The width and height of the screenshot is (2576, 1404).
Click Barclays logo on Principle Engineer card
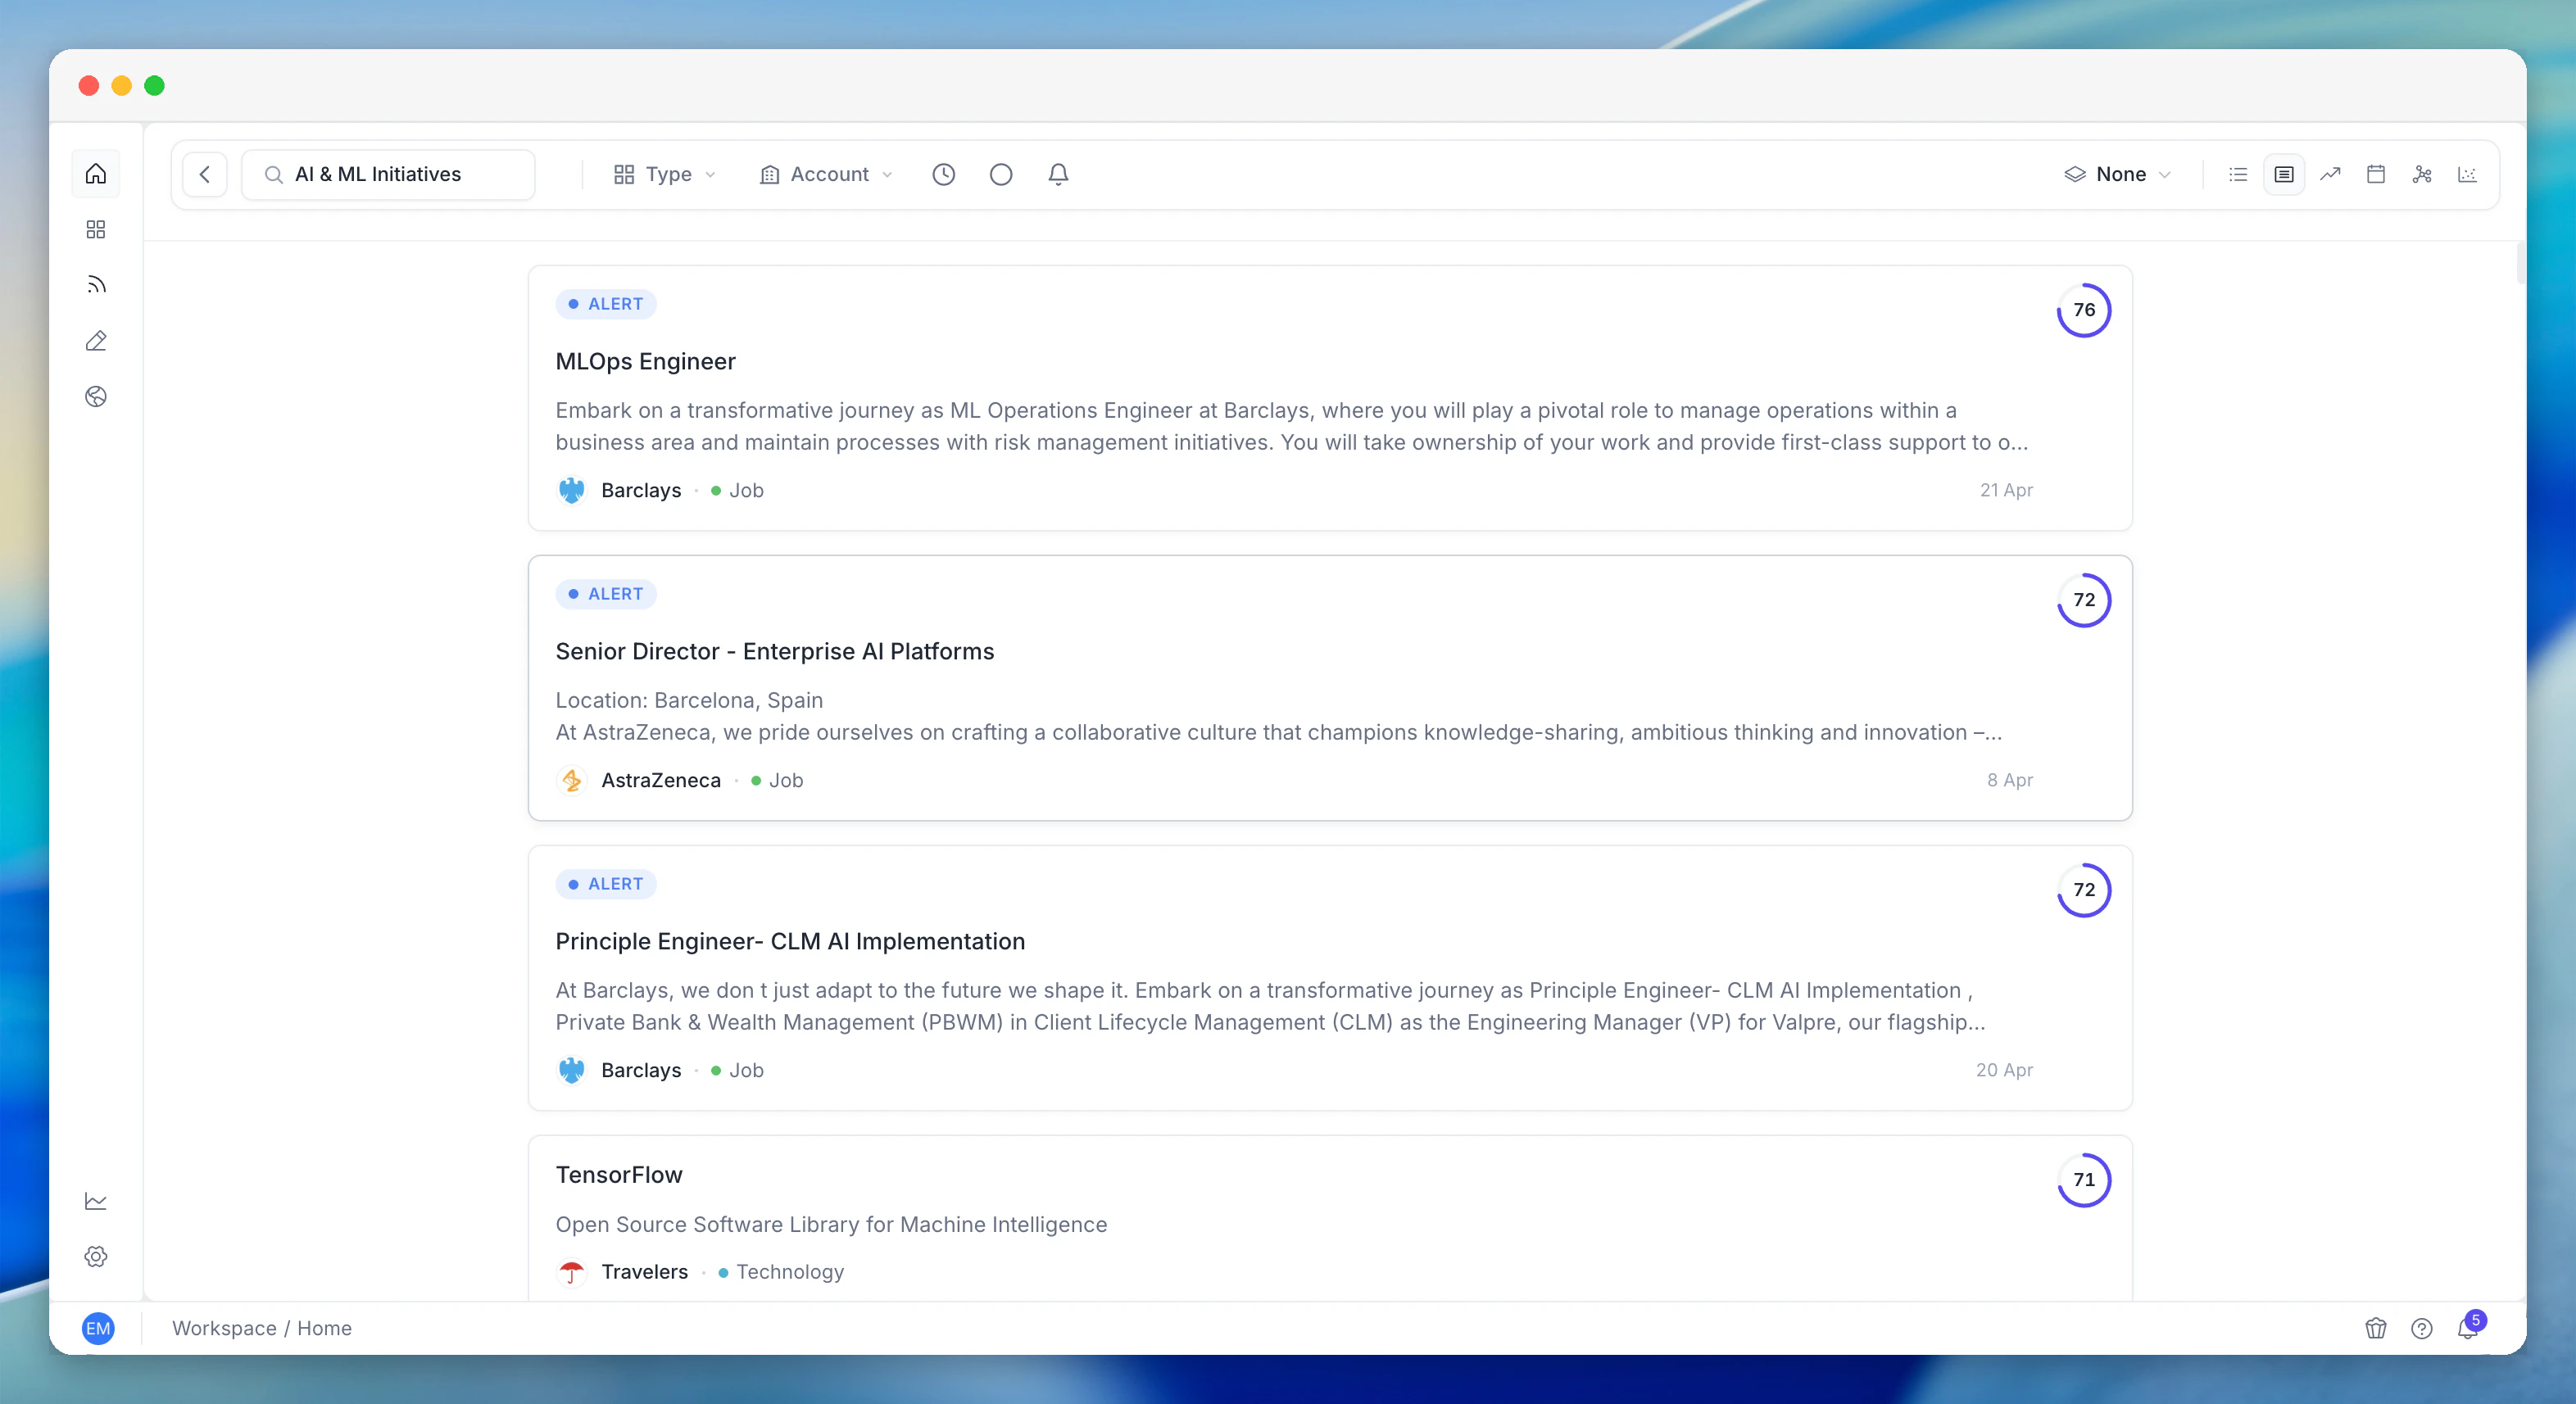click(x=571, y=1070)
